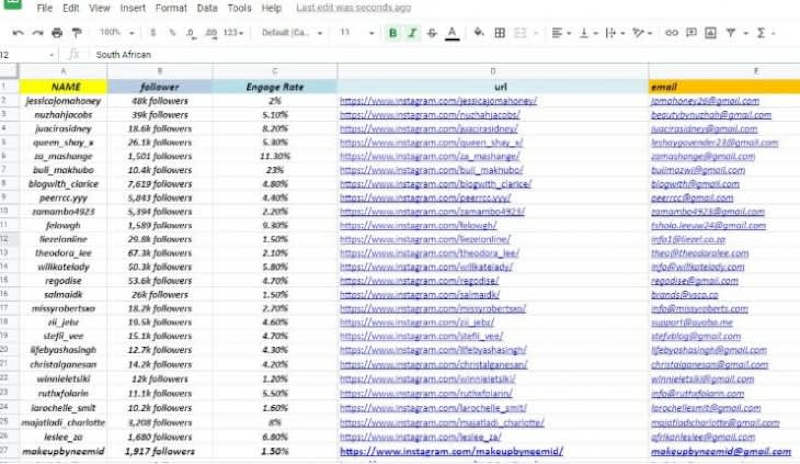Image resolution: width=800 pixels, height=464 pixels.
Task: Open the jessicajomahoney Instagram link
Action: (x=438, y=101)
